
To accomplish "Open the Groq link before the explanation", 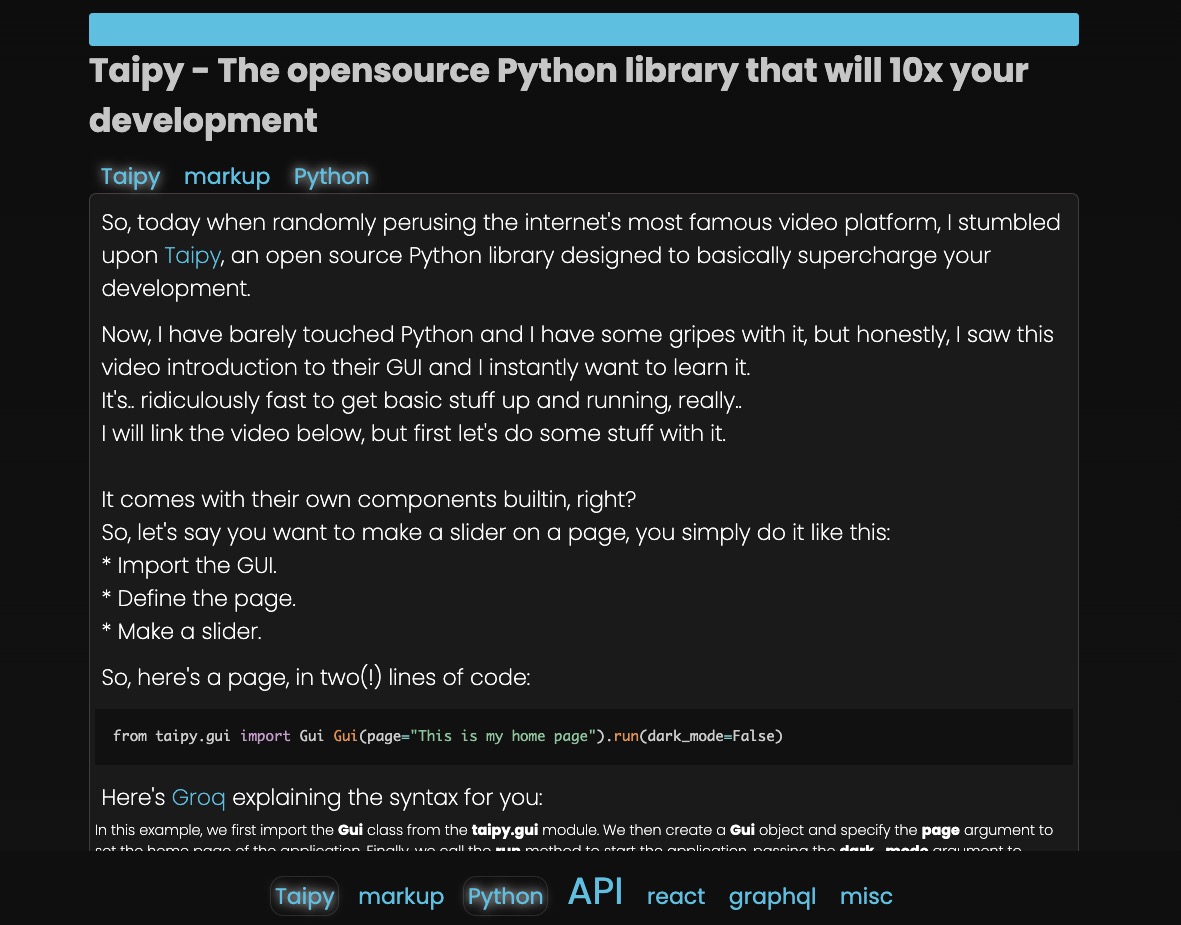I will coord(198,797).
